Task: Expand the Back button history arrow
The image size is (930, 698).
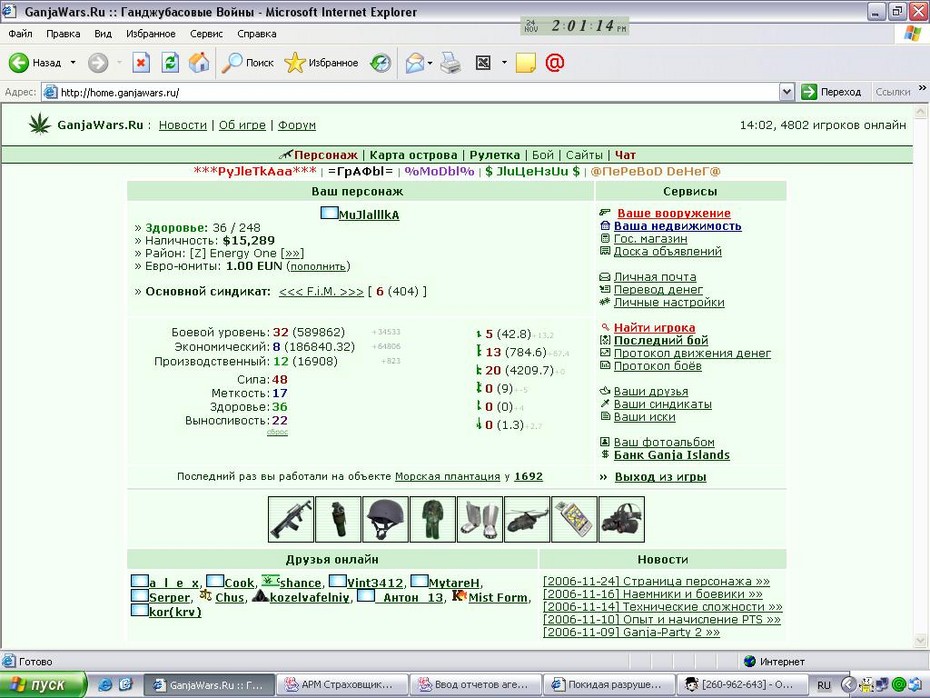Action: pyautogui.click(x=73, y=62)
